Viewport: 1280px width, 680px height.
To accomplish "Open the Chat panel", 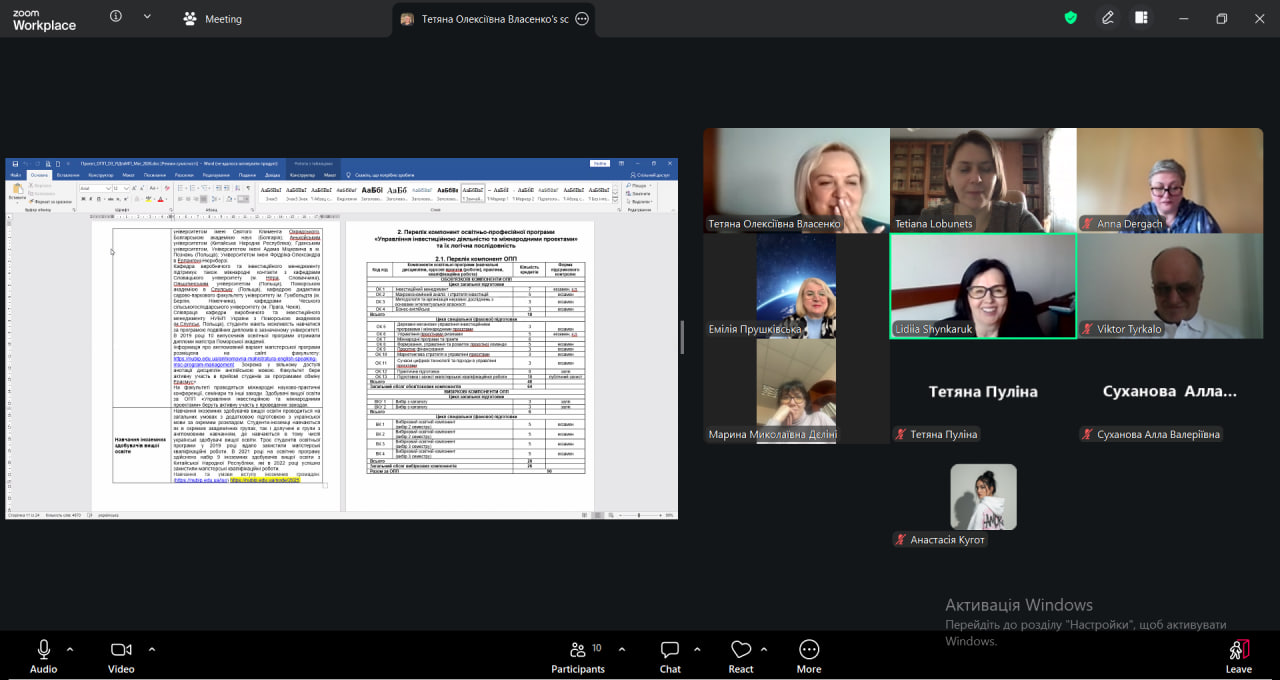I will pos(670,656).
